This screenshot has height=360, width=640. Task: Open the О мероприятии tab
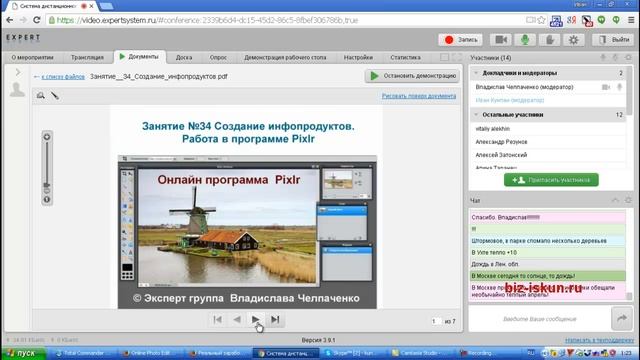tap(32, 58)
